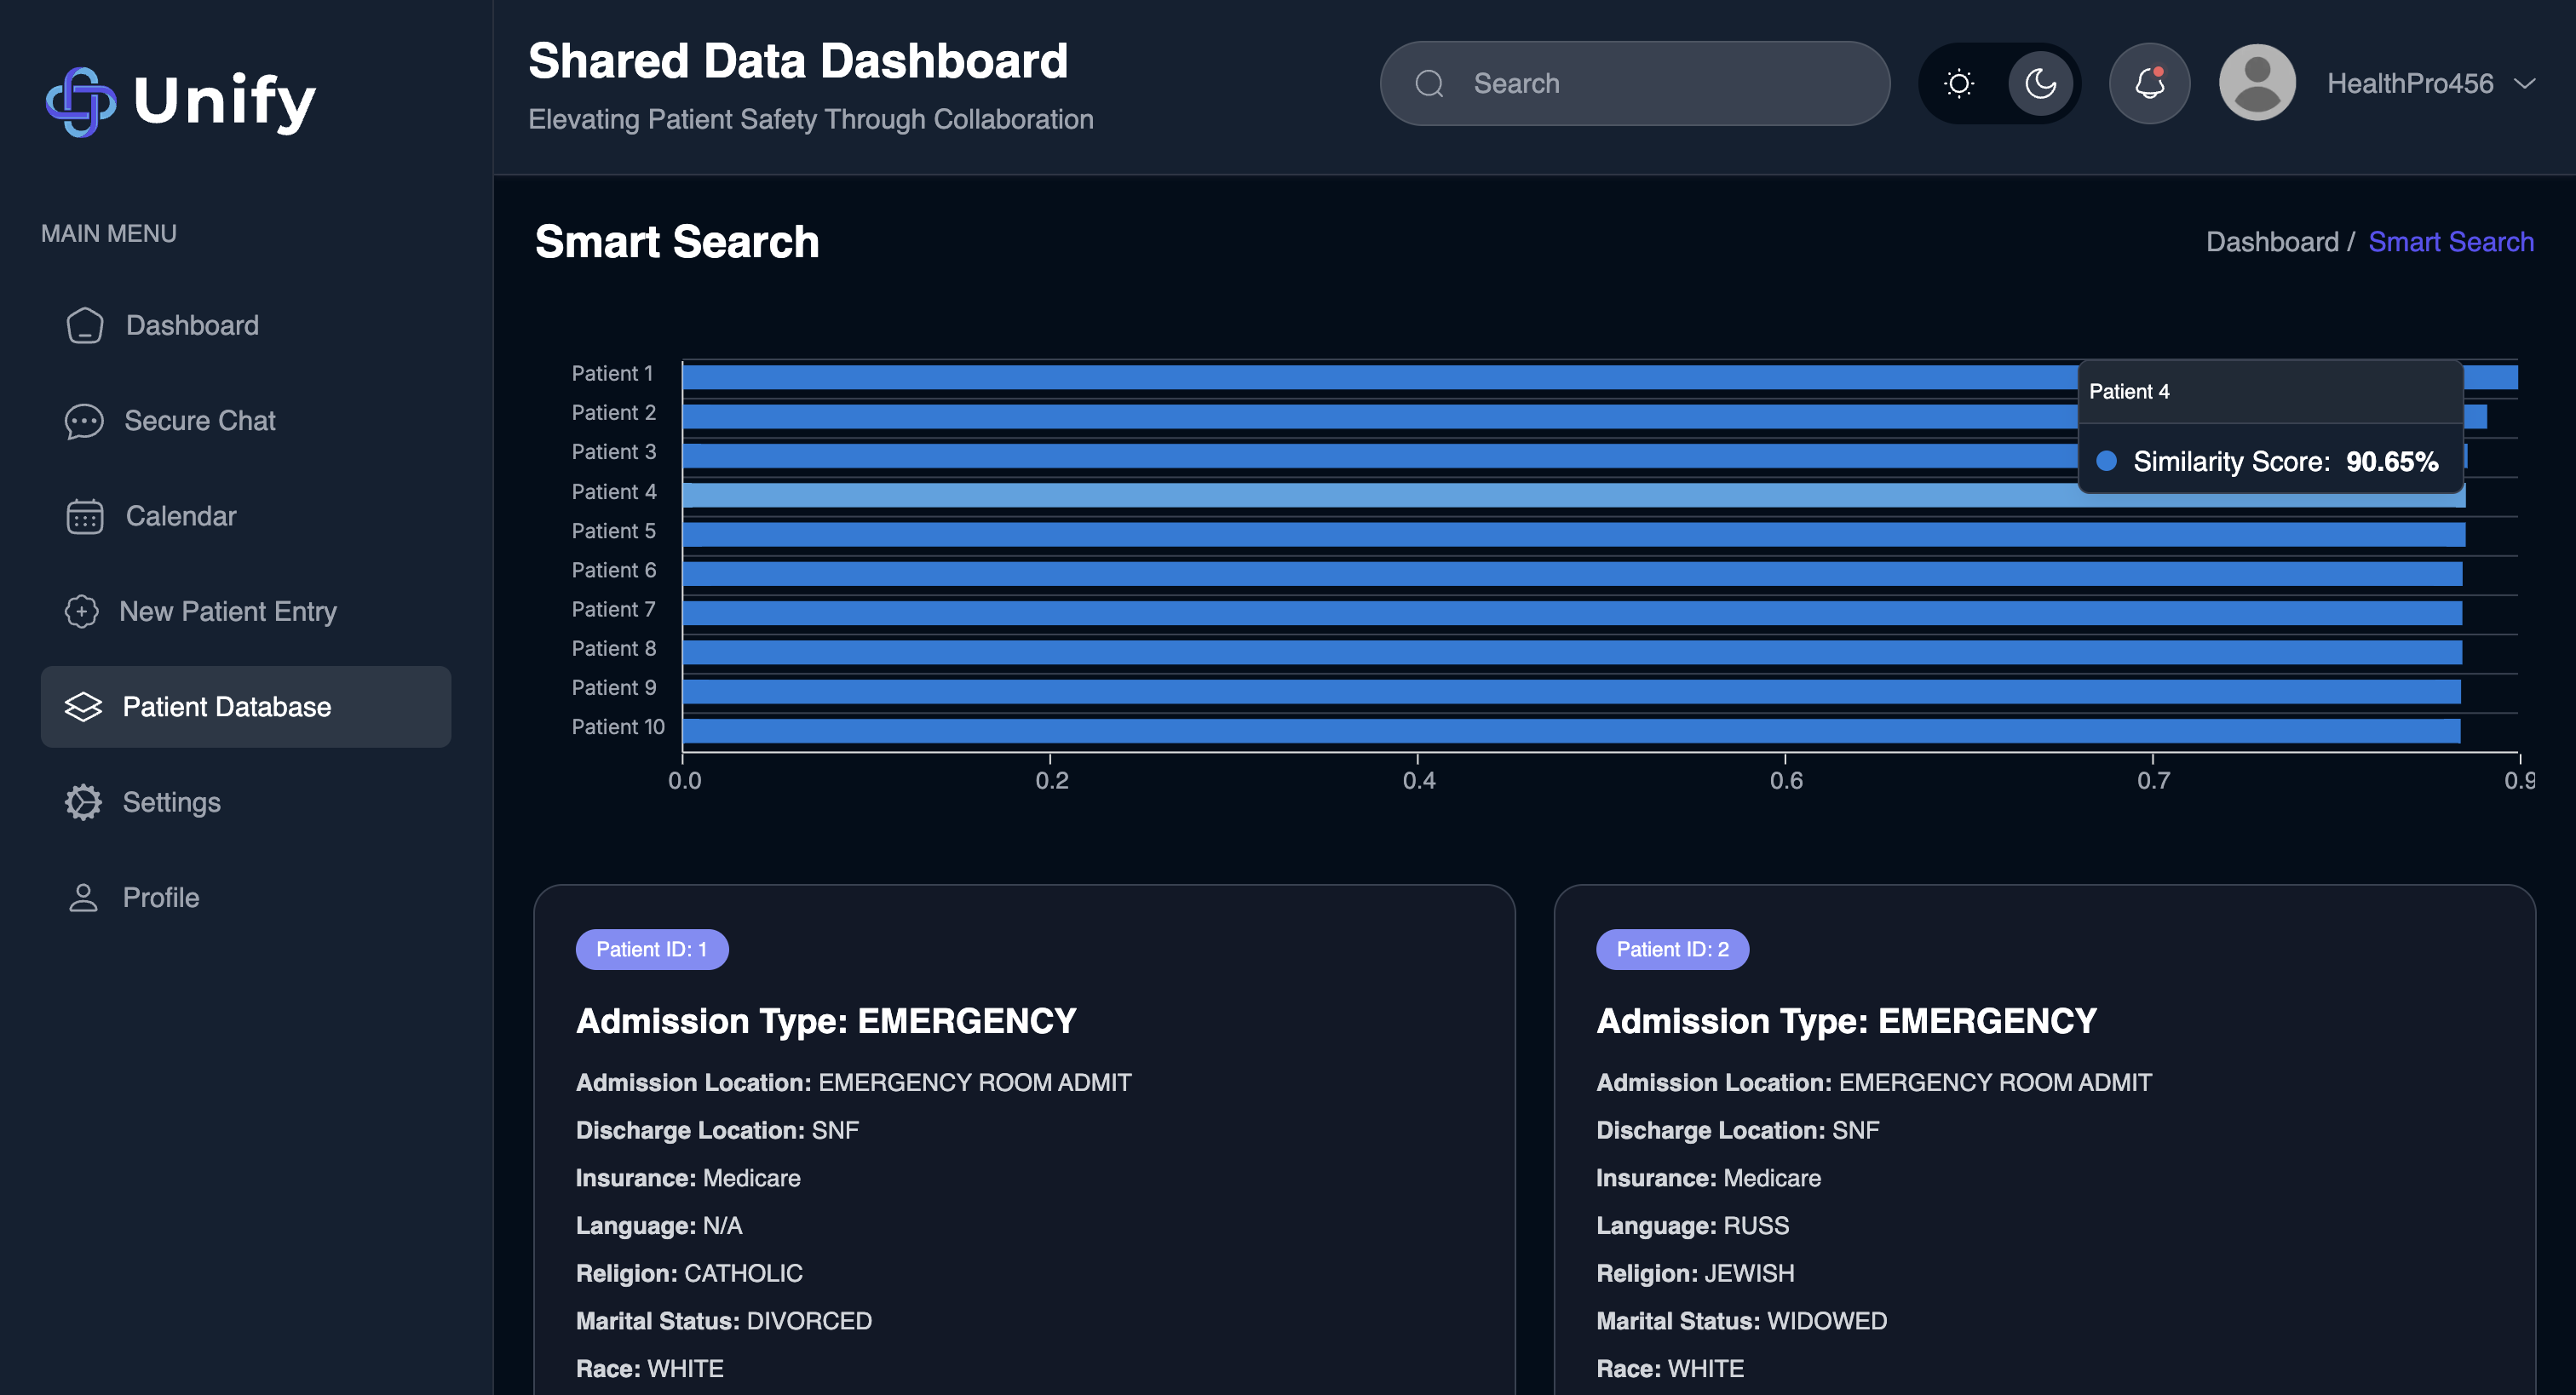Click into the Search input field
Viewport: 2576px width, 1395px height.
coord(1660,83)
